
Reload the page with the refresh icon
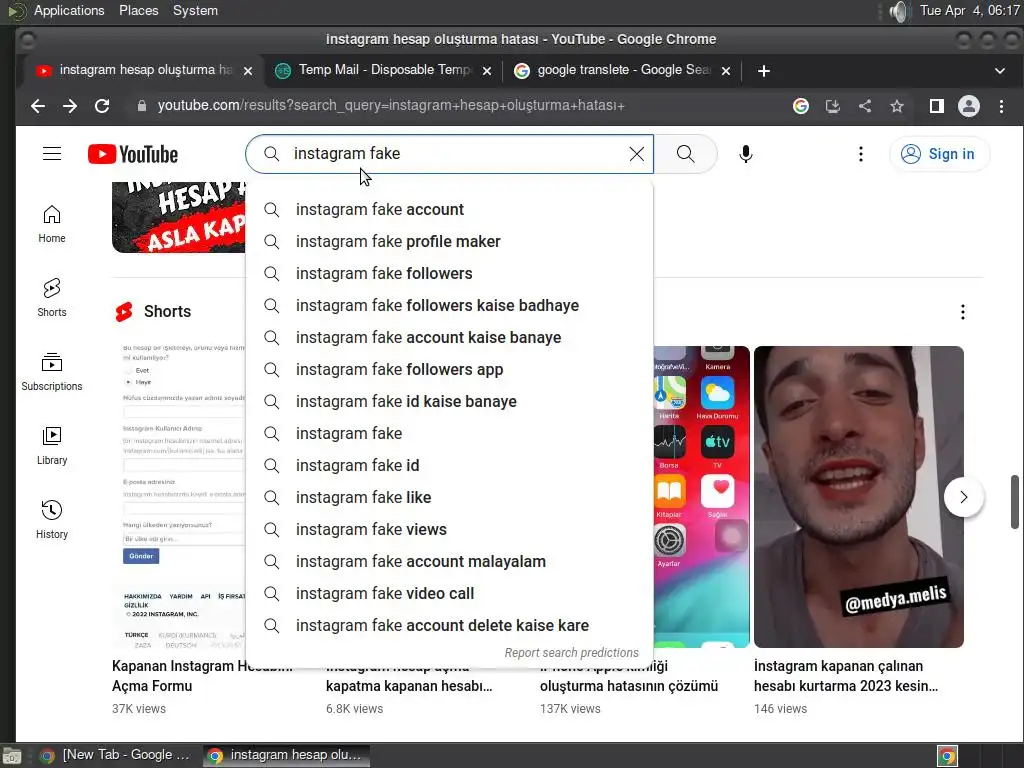point(102,106)
